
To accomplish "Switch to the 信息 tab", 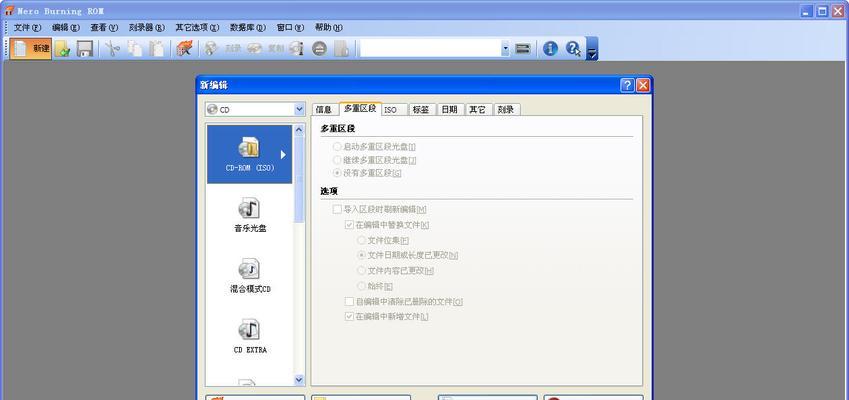I will pos(324,109).
